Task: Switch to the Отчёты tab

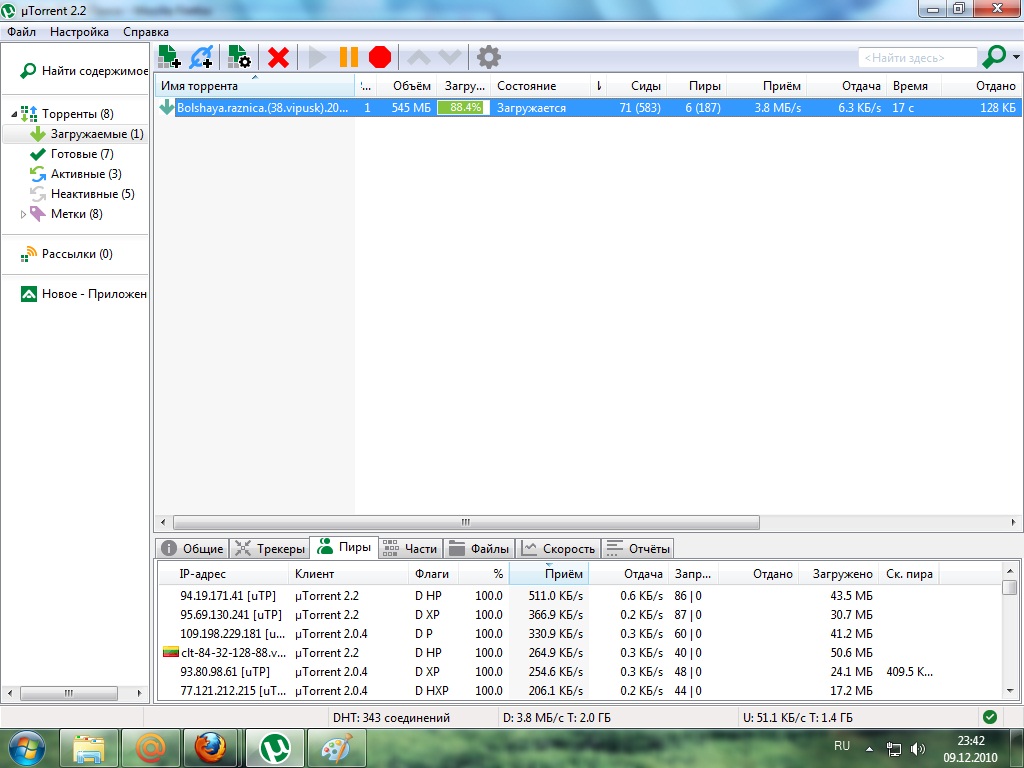Action: (x=637, y=549)
